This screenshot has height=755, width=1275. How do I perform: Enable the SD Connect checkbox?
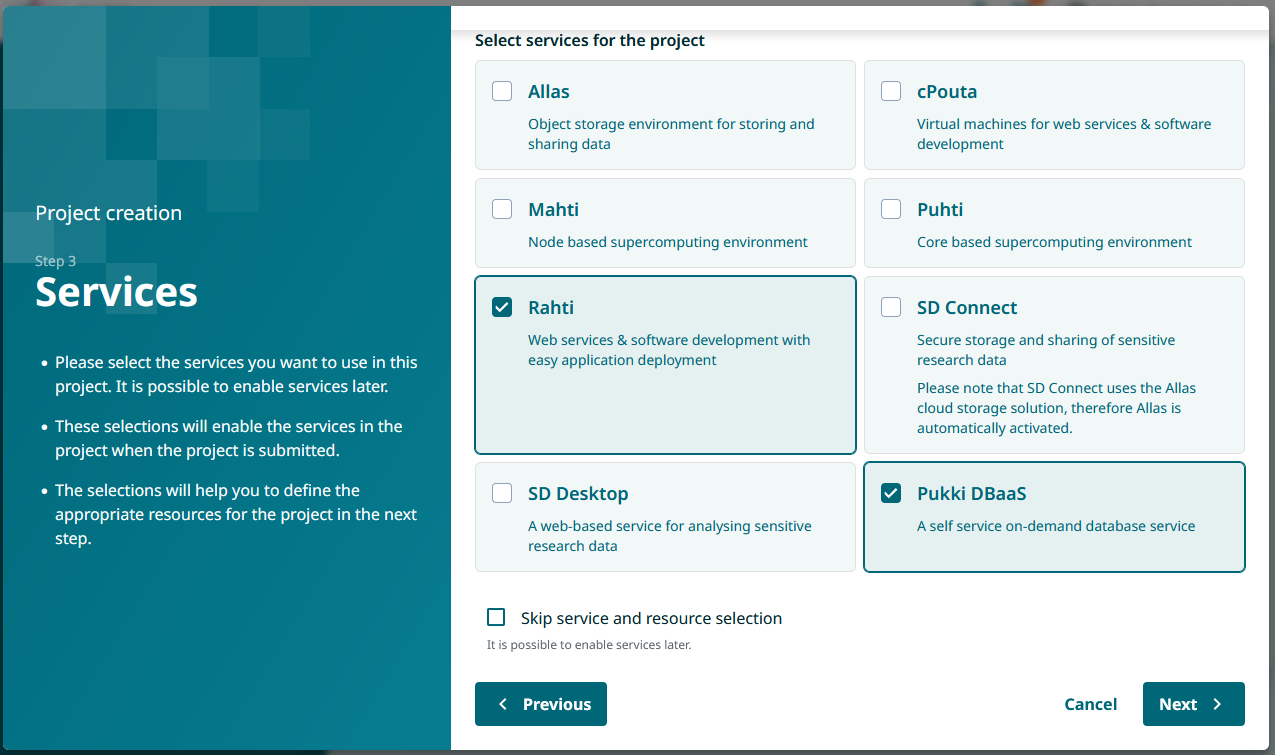891,307
